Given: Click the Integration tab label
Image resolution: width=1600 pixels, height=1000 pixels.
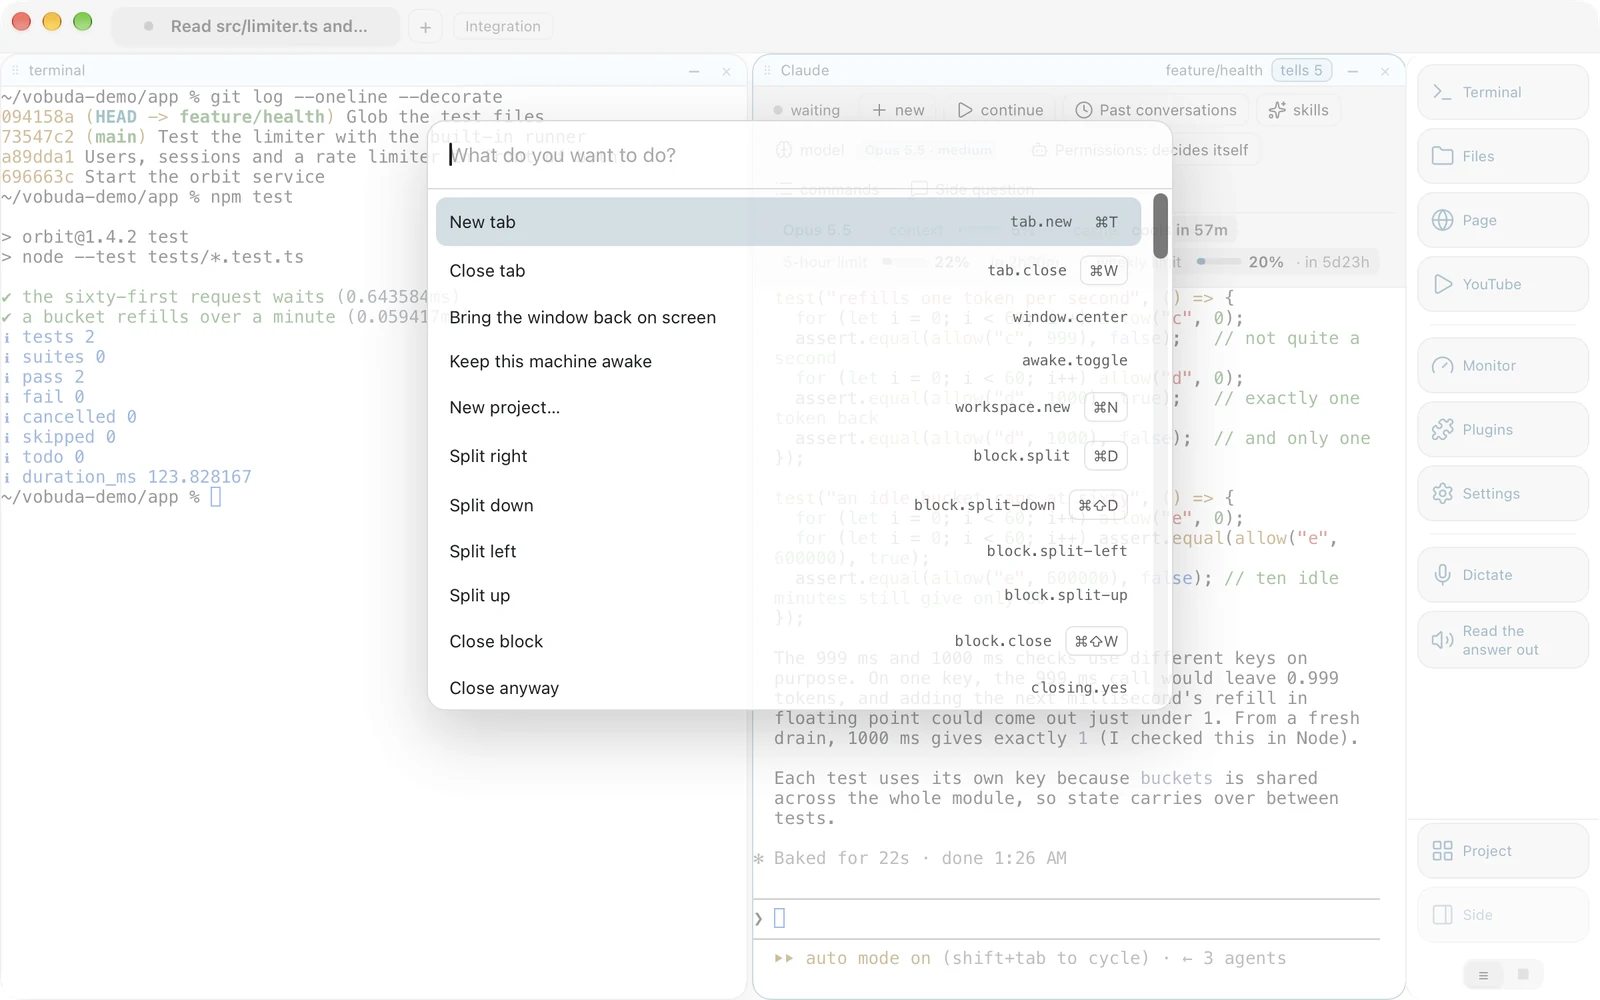Looking at the screenshot, I should (x=503, y=26).
